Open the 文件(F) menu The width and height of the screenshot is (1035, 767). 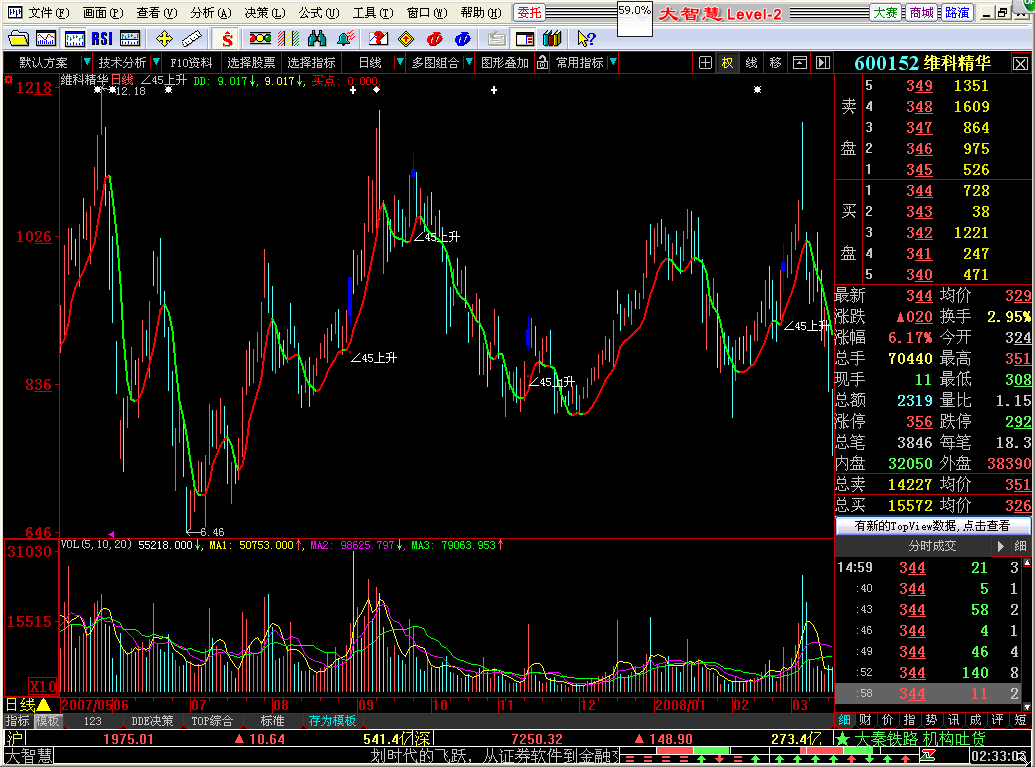48,13
